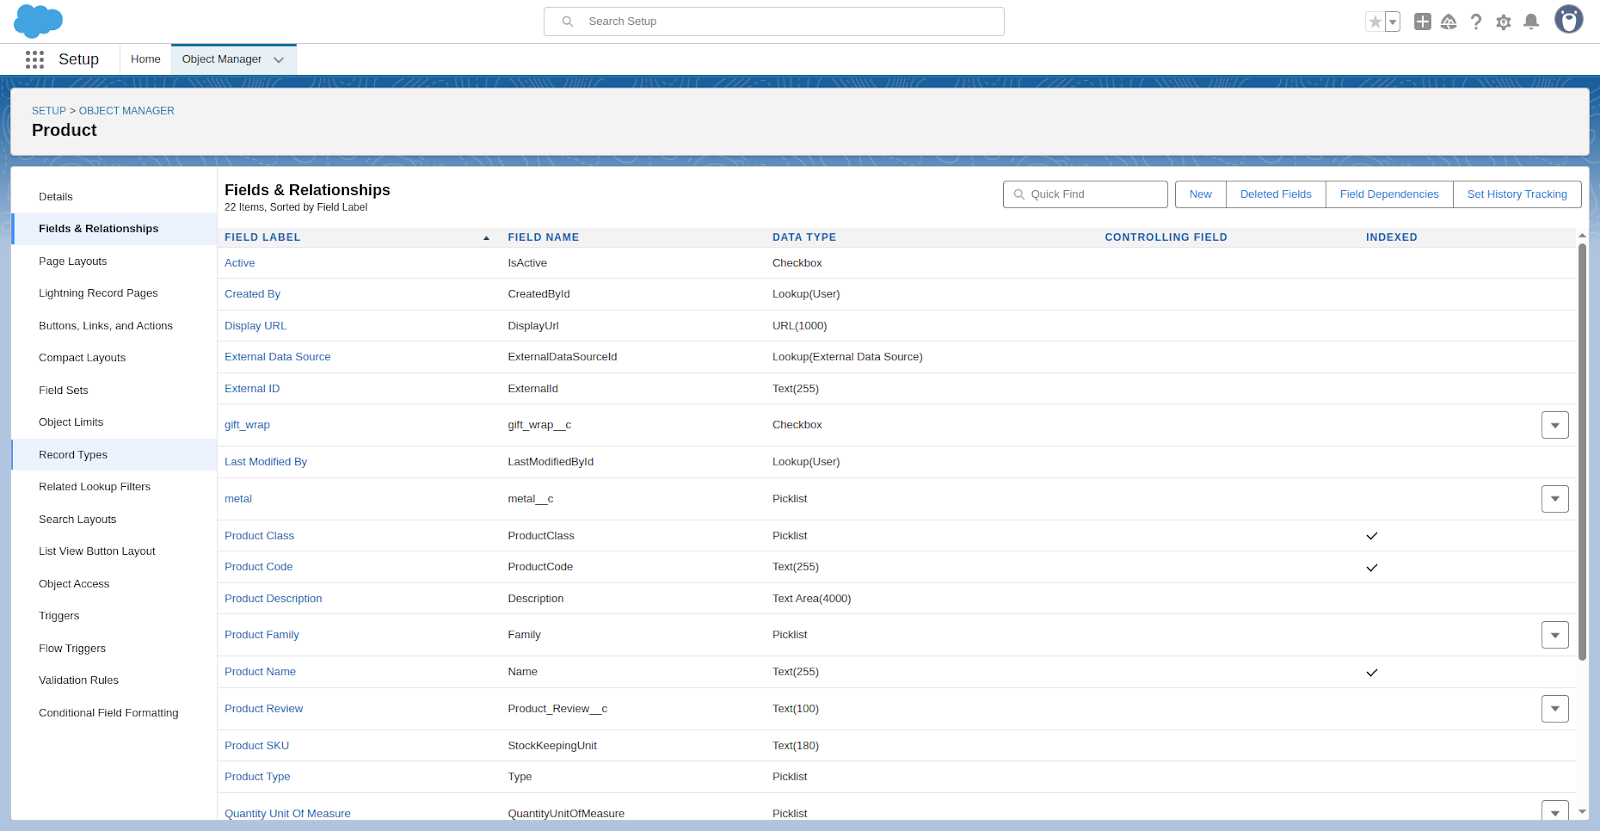Switch to the Home tab

point(145,60)
